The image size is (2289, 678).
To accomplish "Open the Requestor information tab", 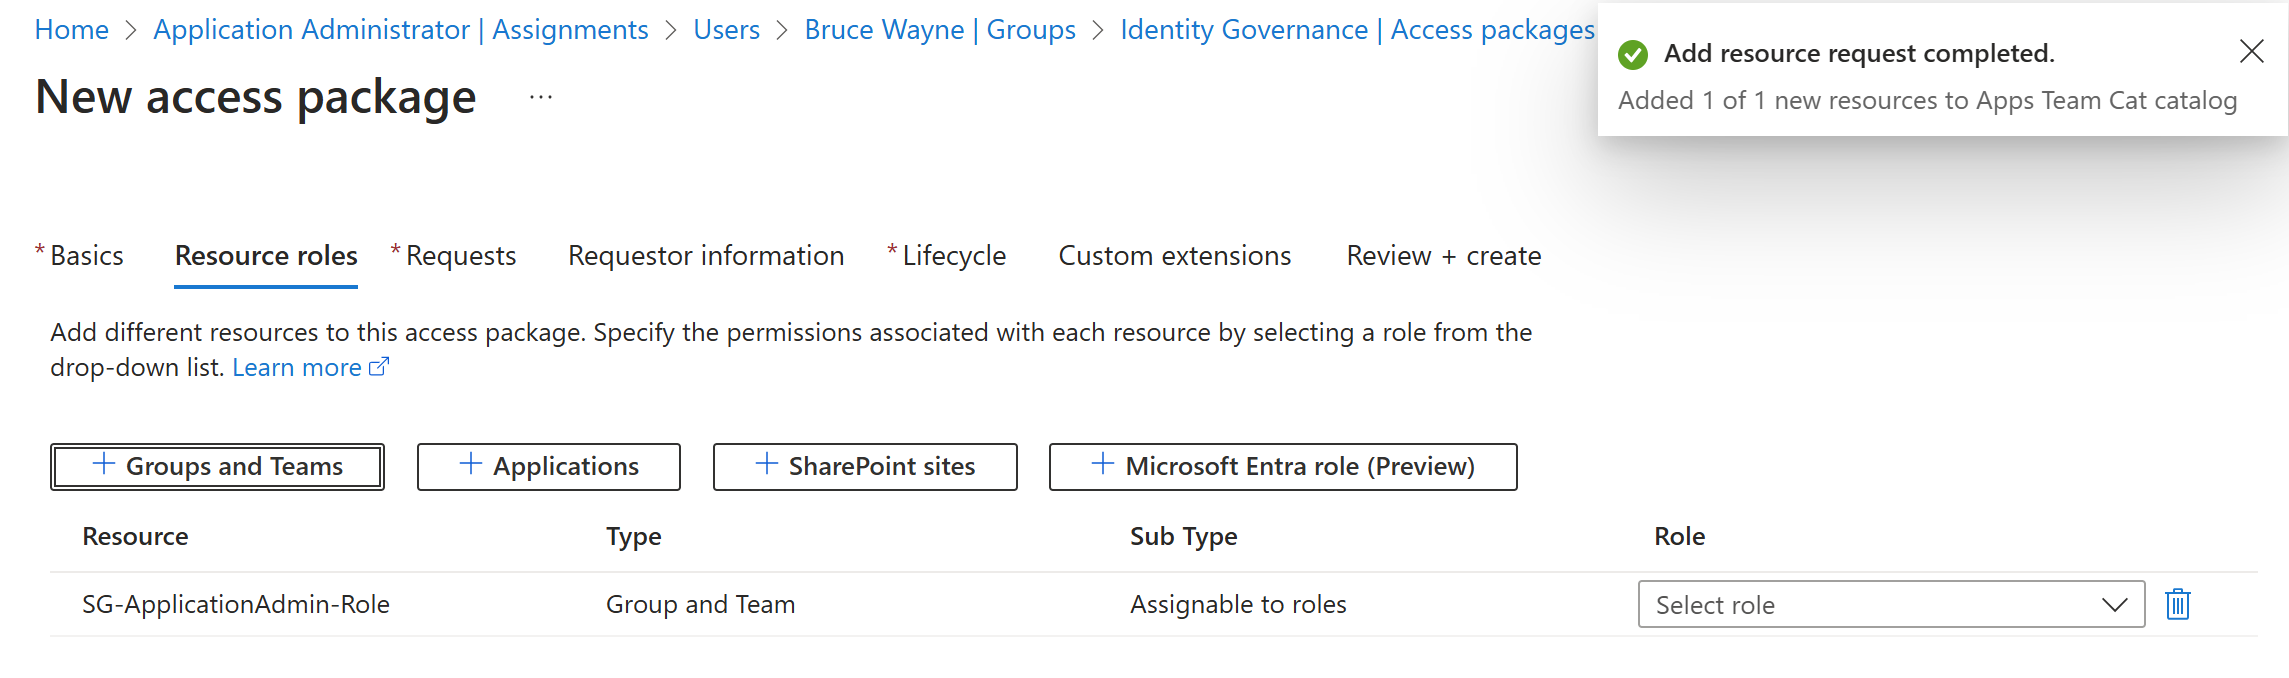I will coord(706,256).
